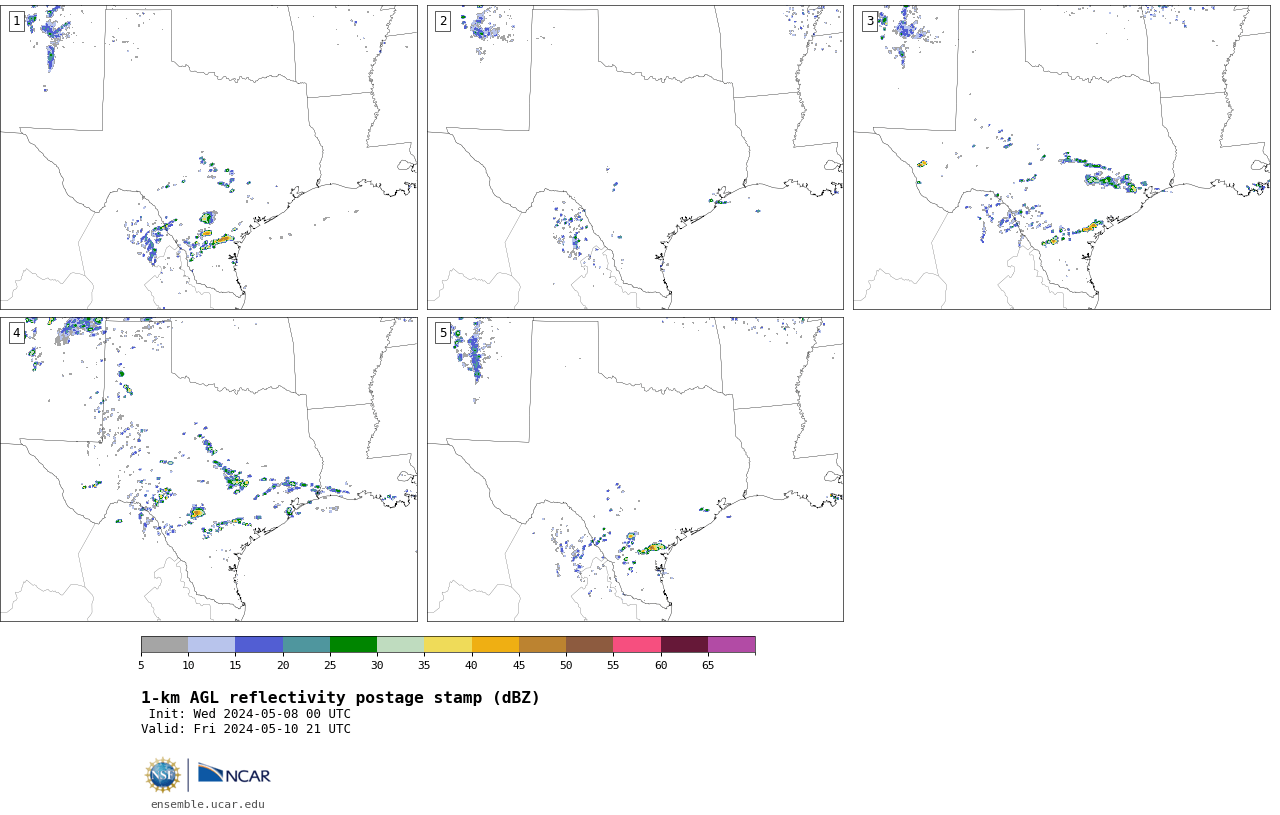Click the orange 40-45 dBZ swatch
Viewport: 1280px width, 815px height.
[495, 645]
